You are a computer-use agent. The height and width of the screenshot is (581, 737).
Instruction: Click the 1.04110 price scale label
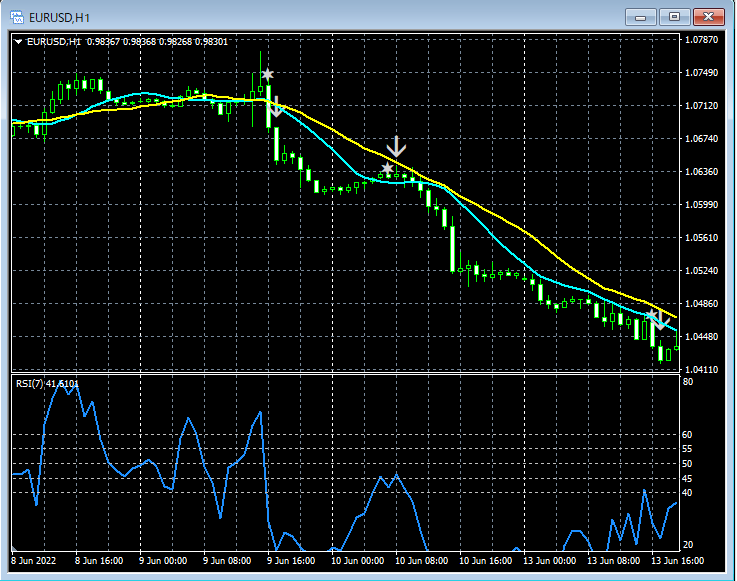click(702, 369)
